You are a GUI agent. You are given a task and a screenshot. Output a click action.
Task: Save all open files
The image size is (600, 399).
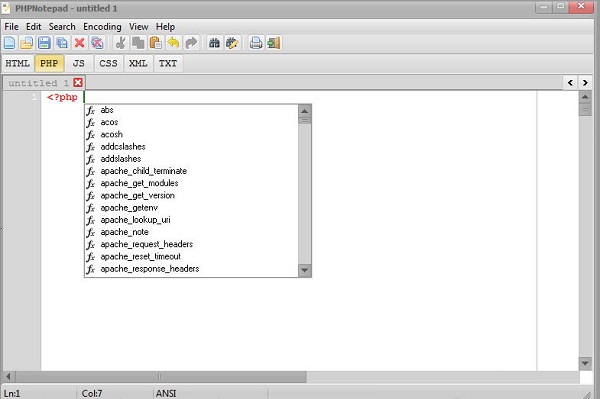[x=62, y=43]
